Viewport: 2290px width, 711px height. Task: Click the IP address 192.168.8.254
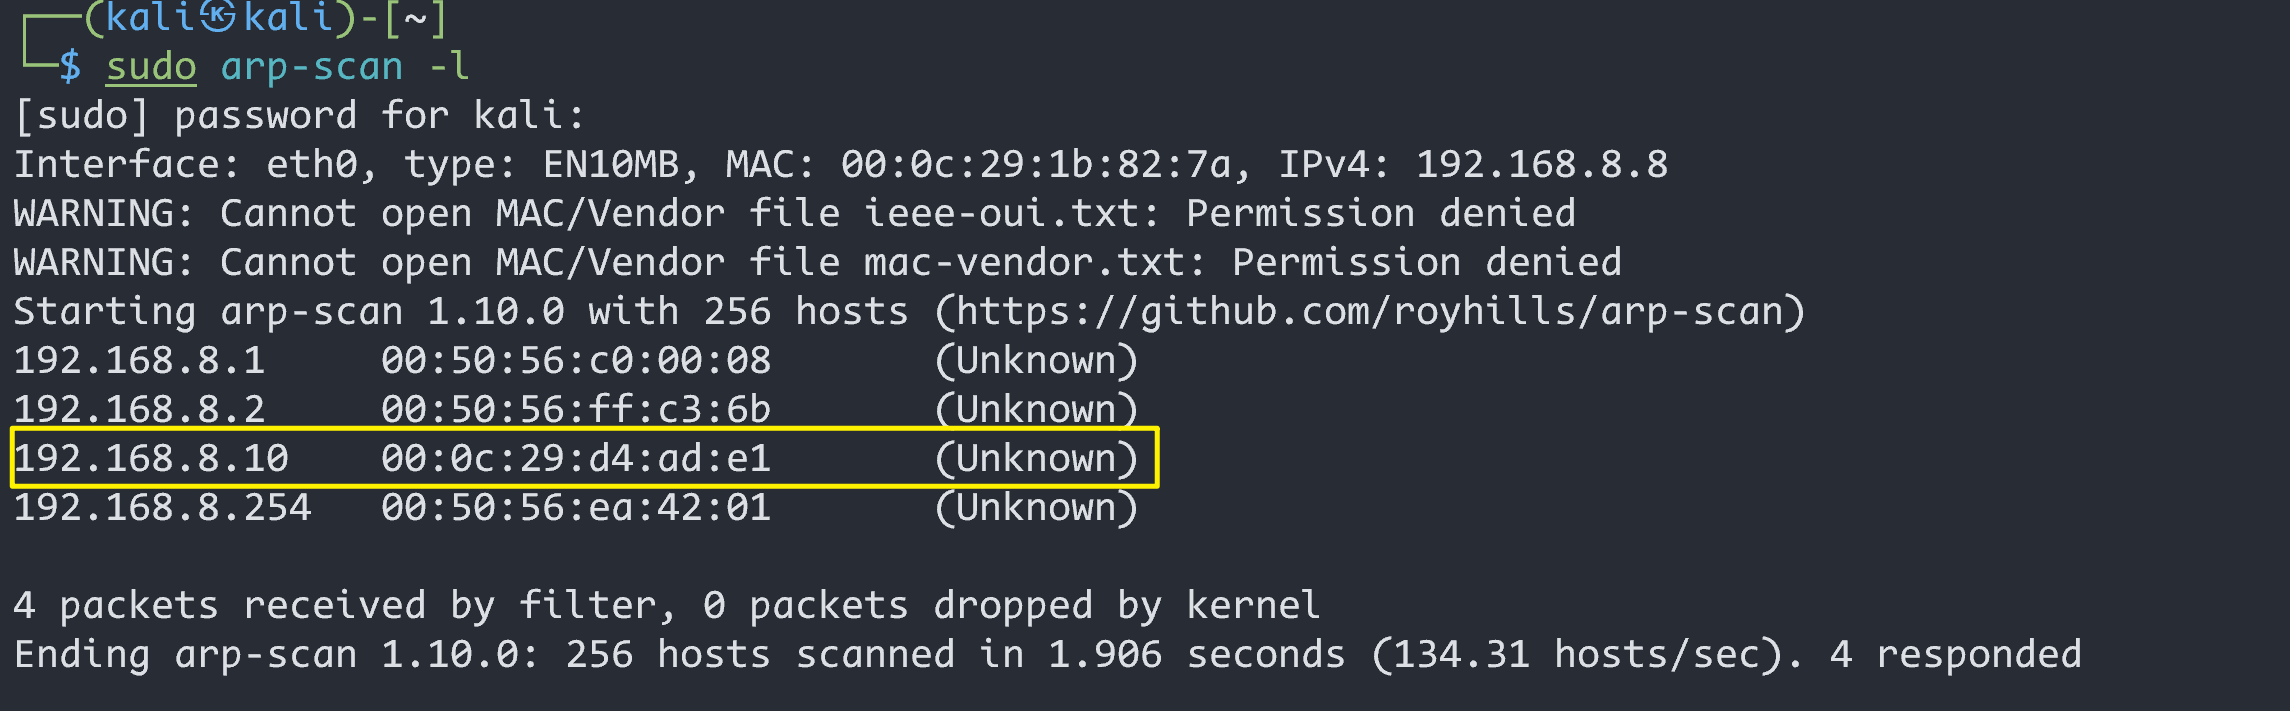pyautogui.click(x=162, y=508)
